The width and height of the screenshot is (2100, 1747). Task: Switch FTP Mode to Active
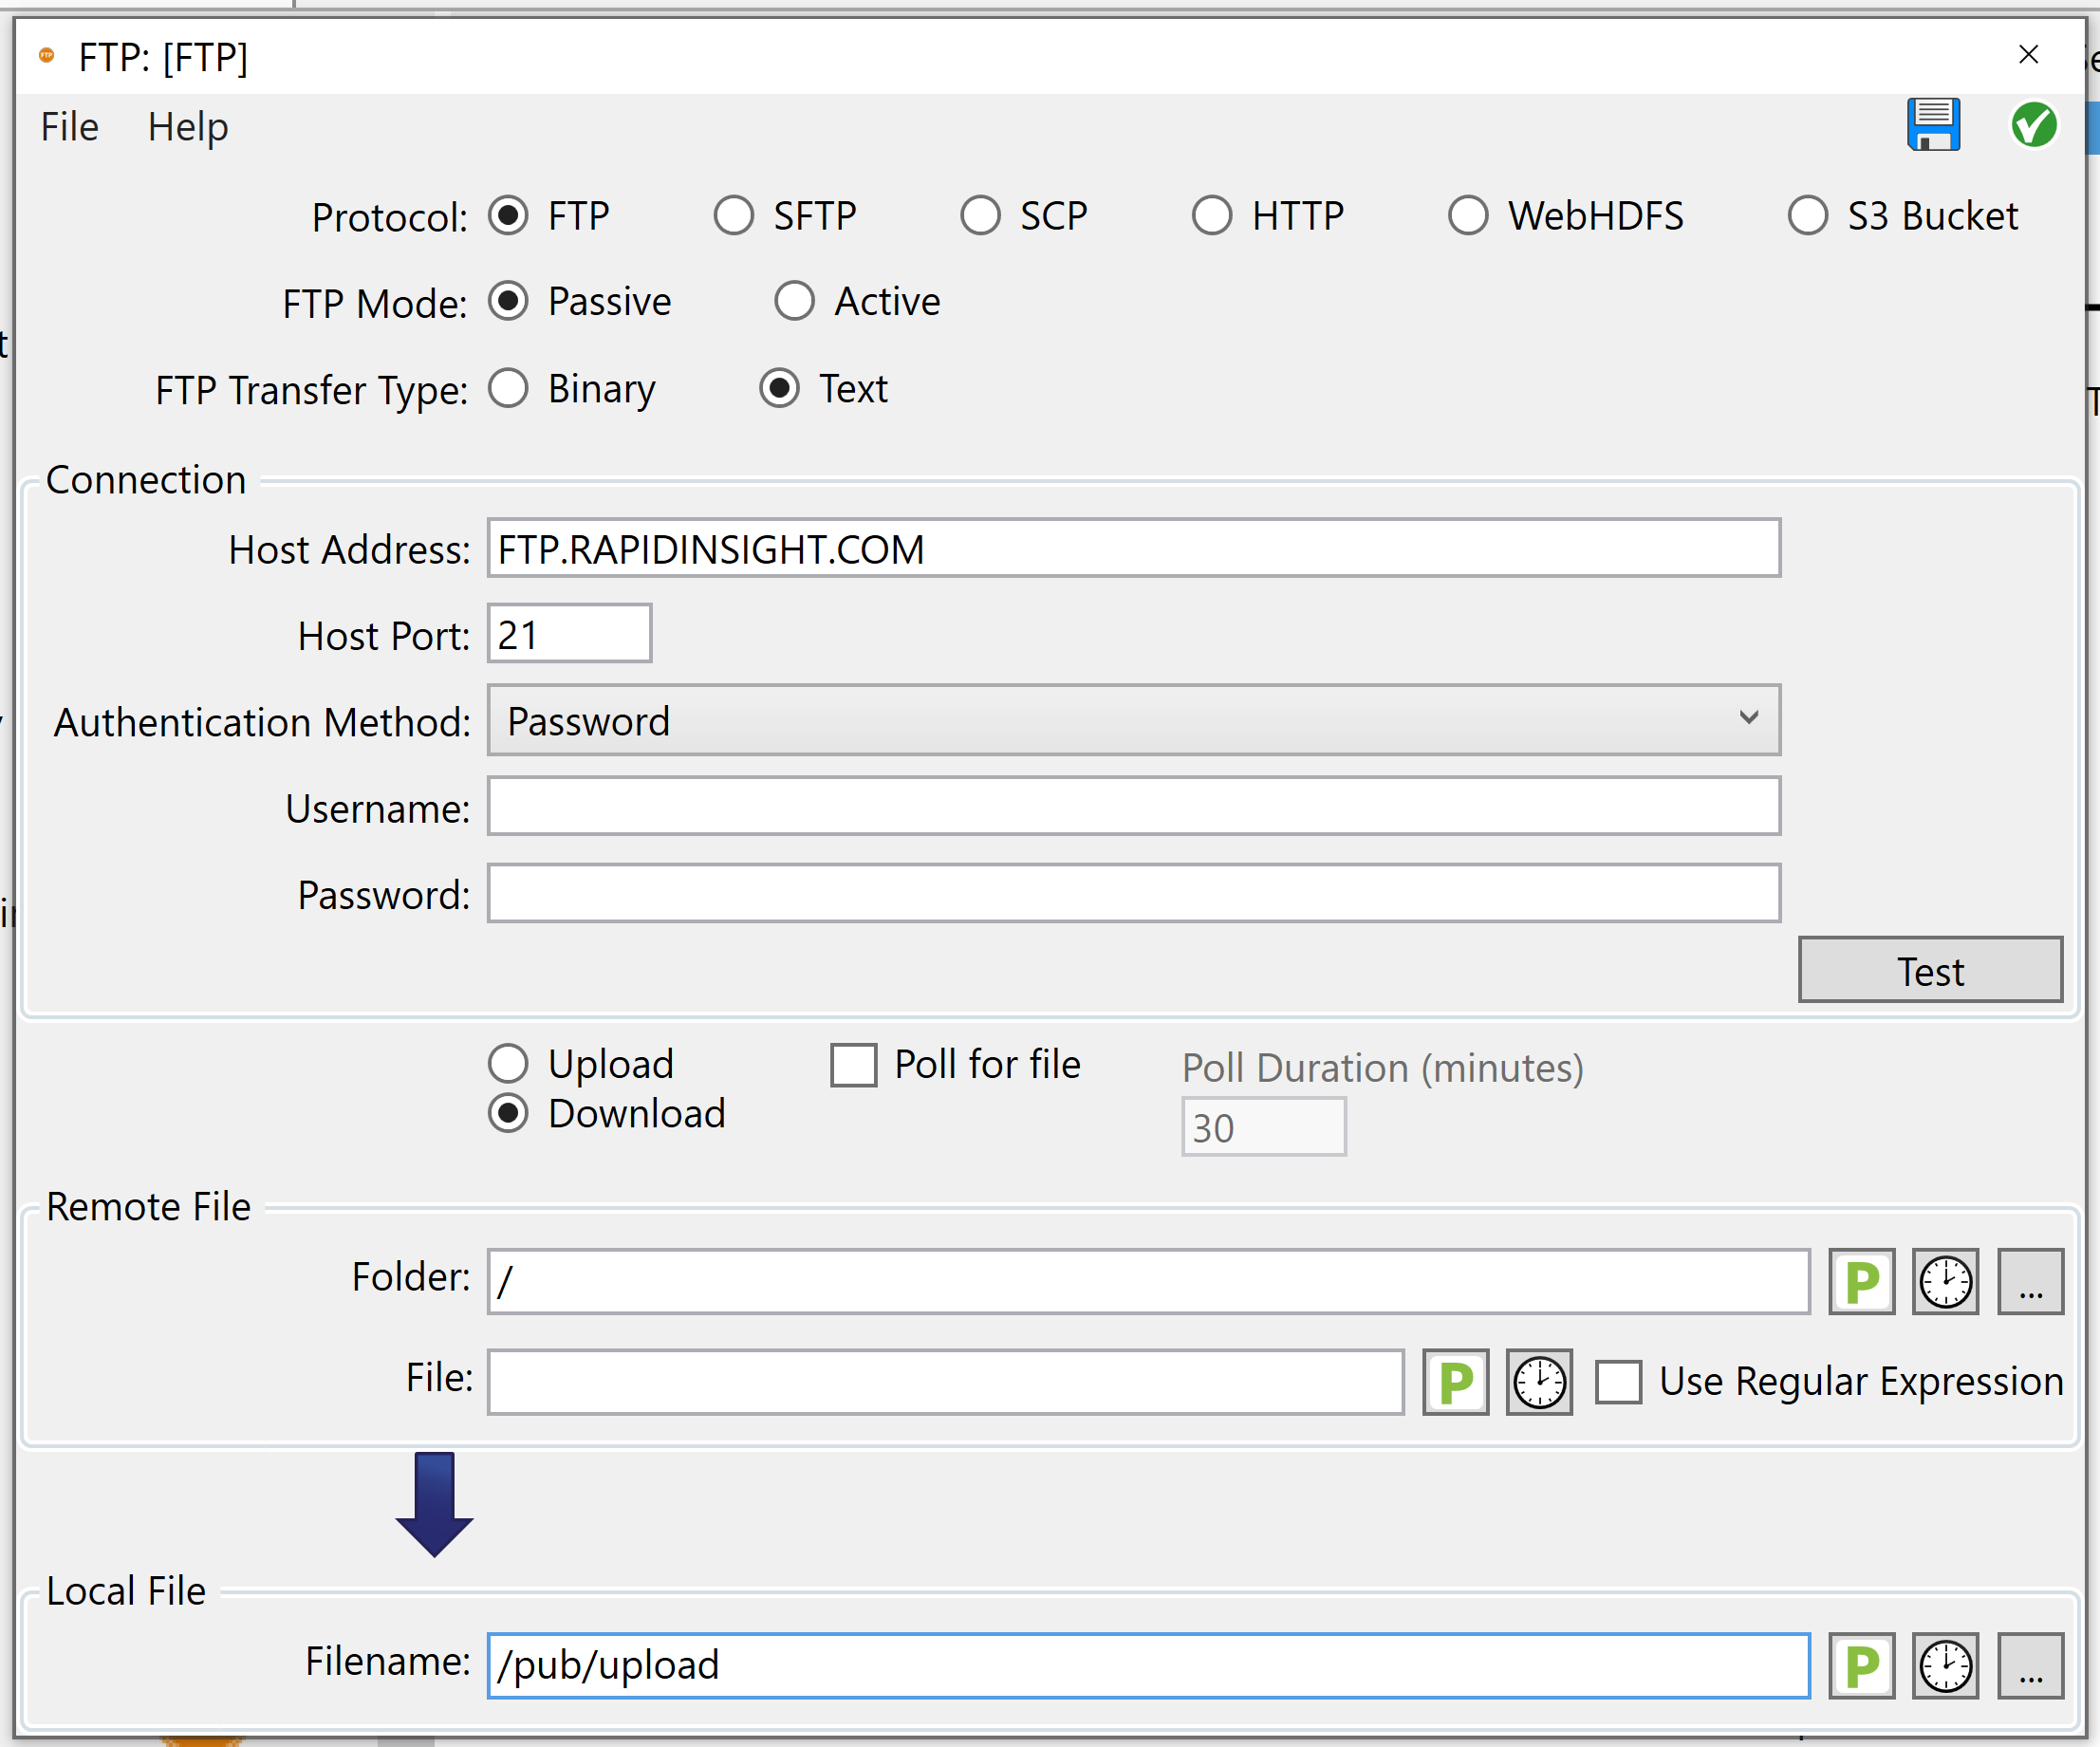pyautogui.click(x=795, y=301)
